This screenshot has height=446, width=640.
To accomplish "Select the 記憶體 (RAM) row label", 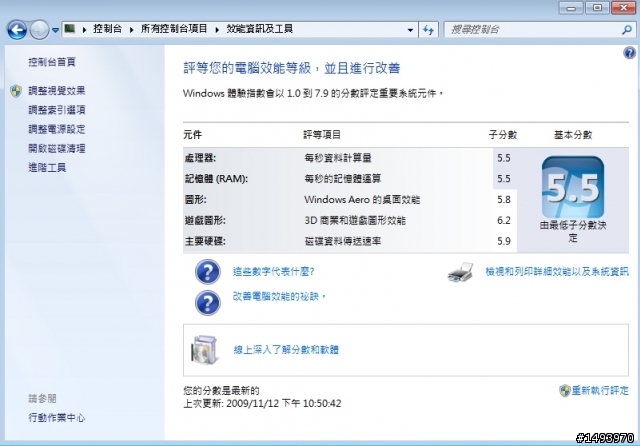I will pyautogui.click(x=216, y=179).
